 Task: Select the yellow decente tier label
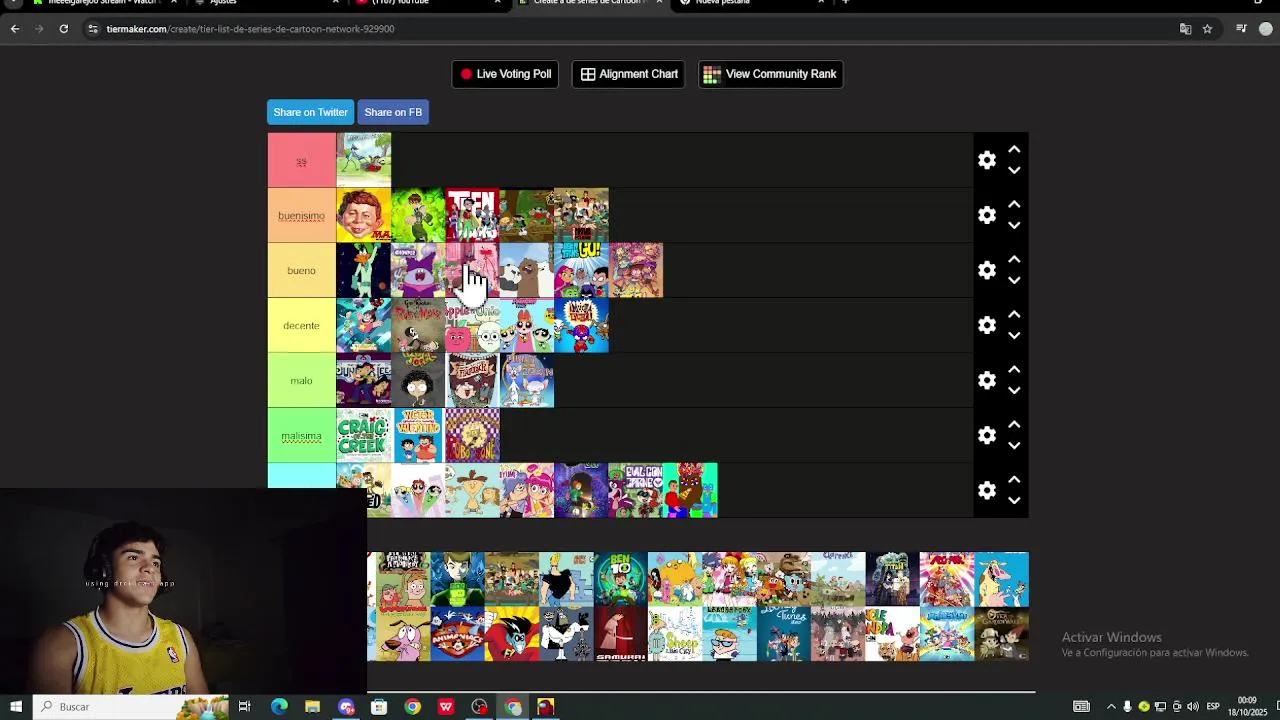coord(301,325)
